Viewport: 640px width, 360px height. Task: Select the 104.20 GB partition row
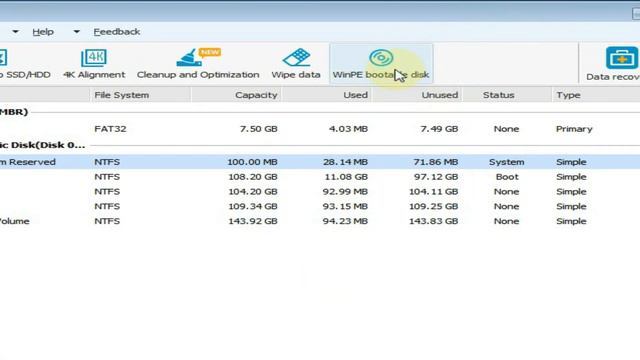[x=320, y=191]
